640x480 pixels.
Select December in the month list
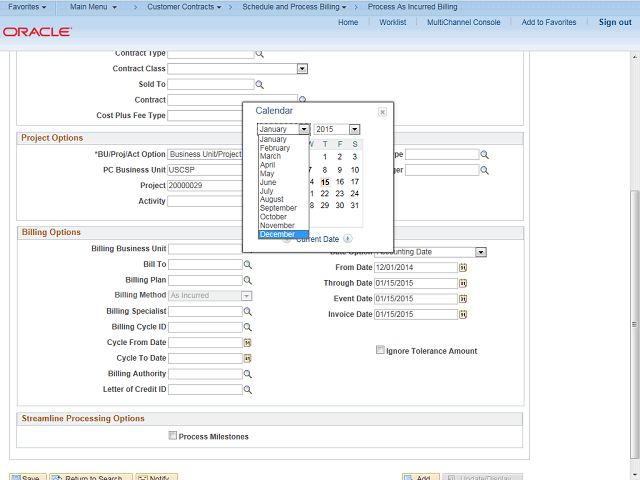point(277,234)
